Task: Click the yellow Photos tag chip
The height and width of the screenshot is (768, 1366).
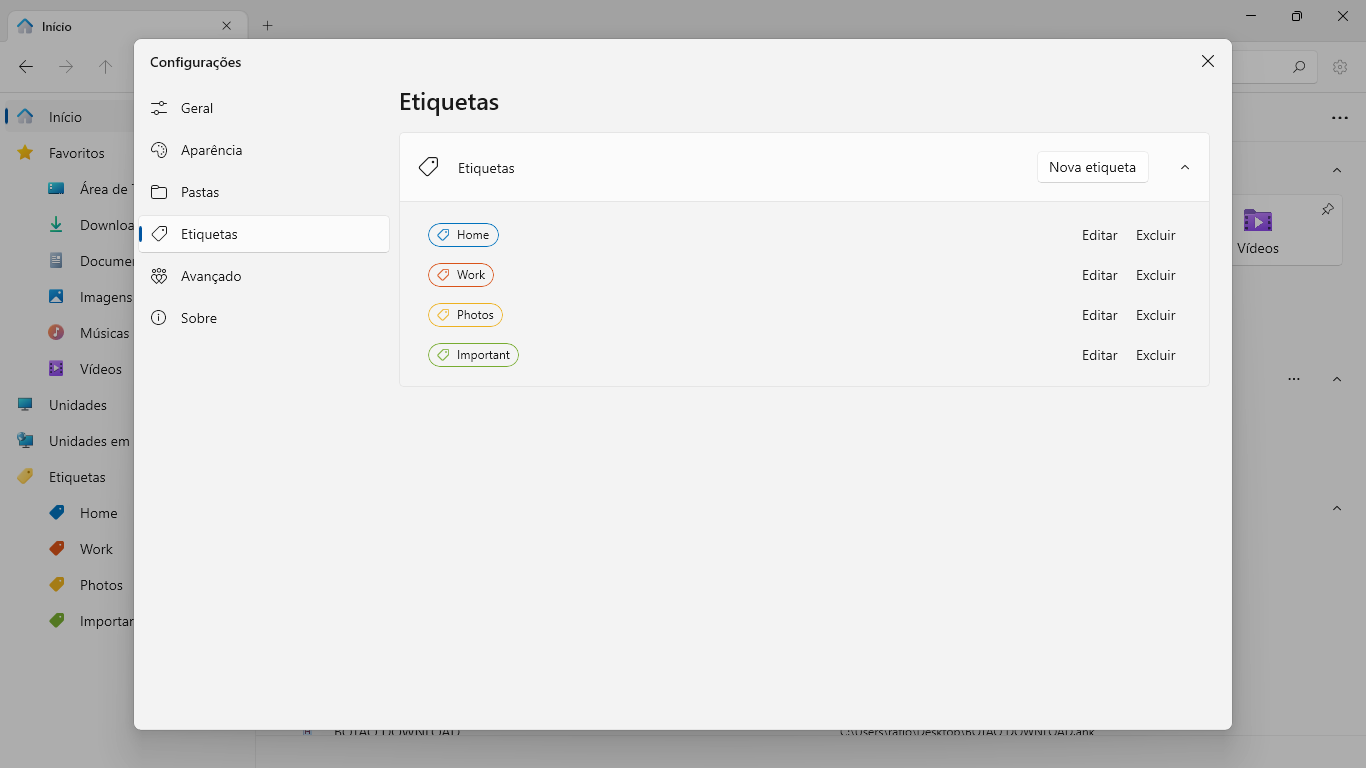Action: tap(465, 315)
